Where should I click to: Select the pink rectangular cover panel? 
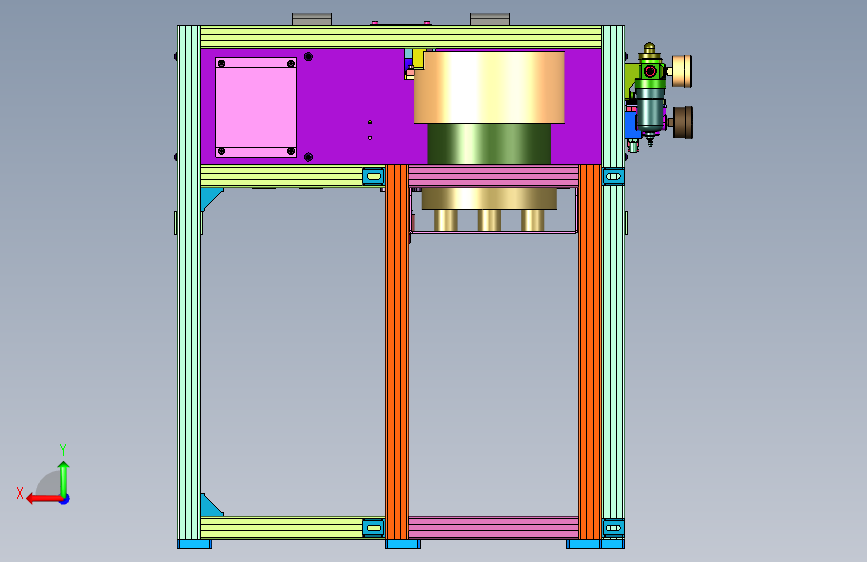255,107
